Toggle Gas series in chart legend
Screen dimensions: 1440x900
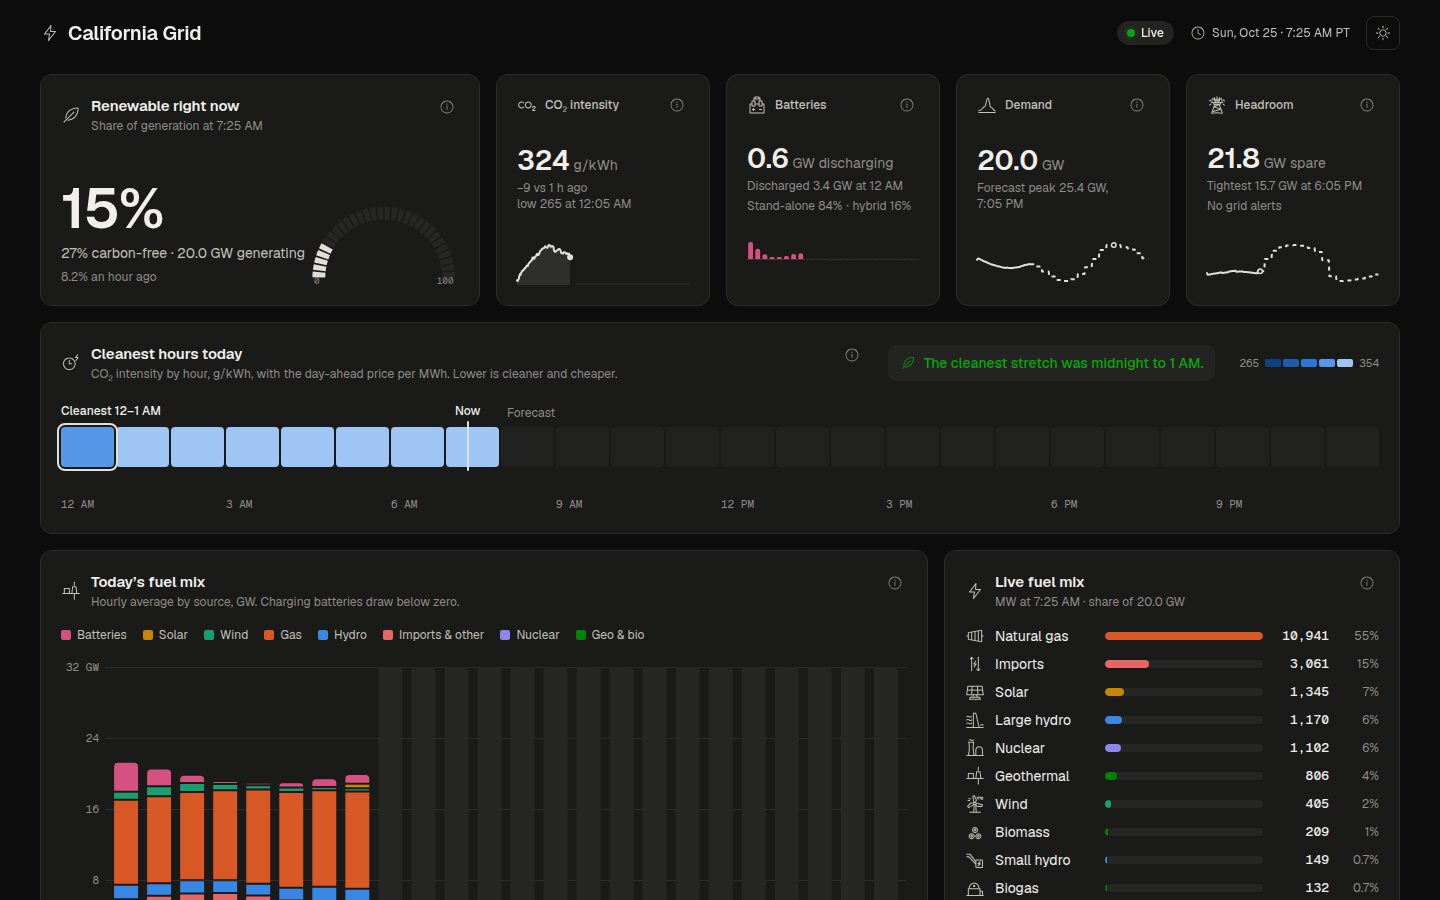[283, 635]
